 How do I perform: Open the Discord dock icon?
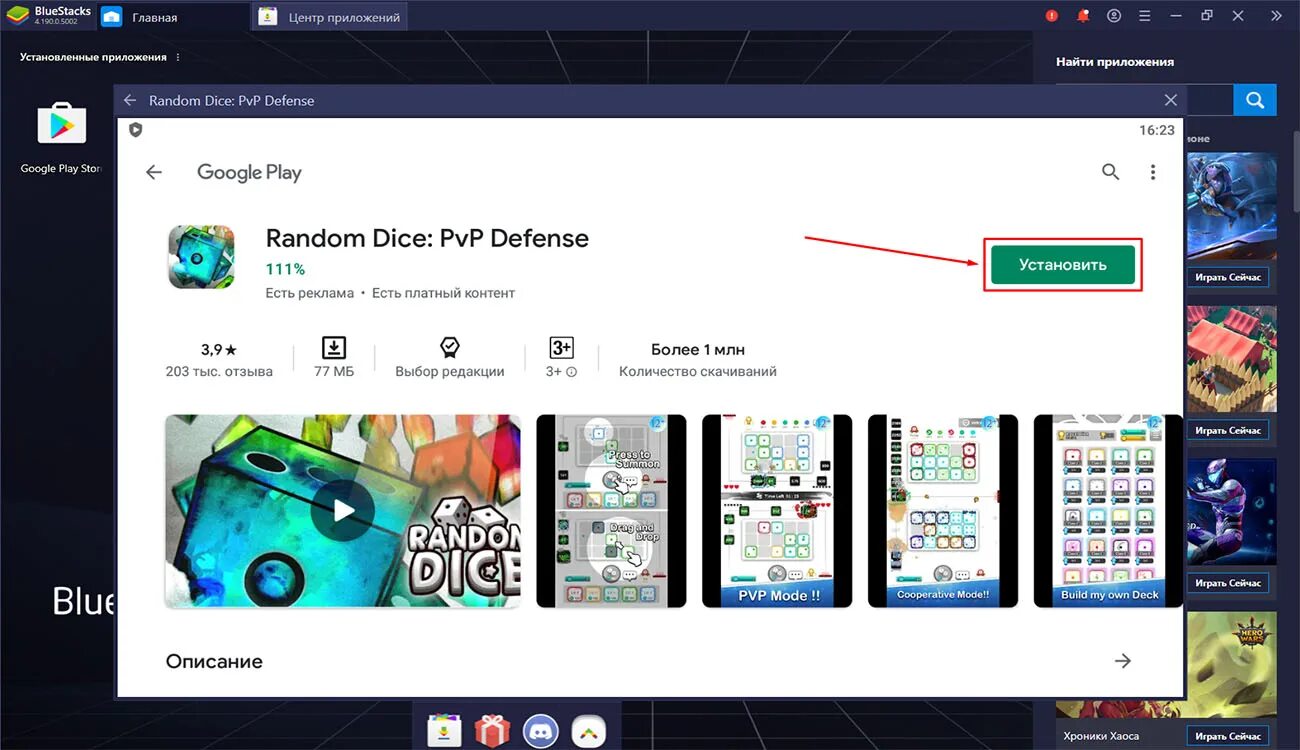pyautogui.click(x=541, y=732)
